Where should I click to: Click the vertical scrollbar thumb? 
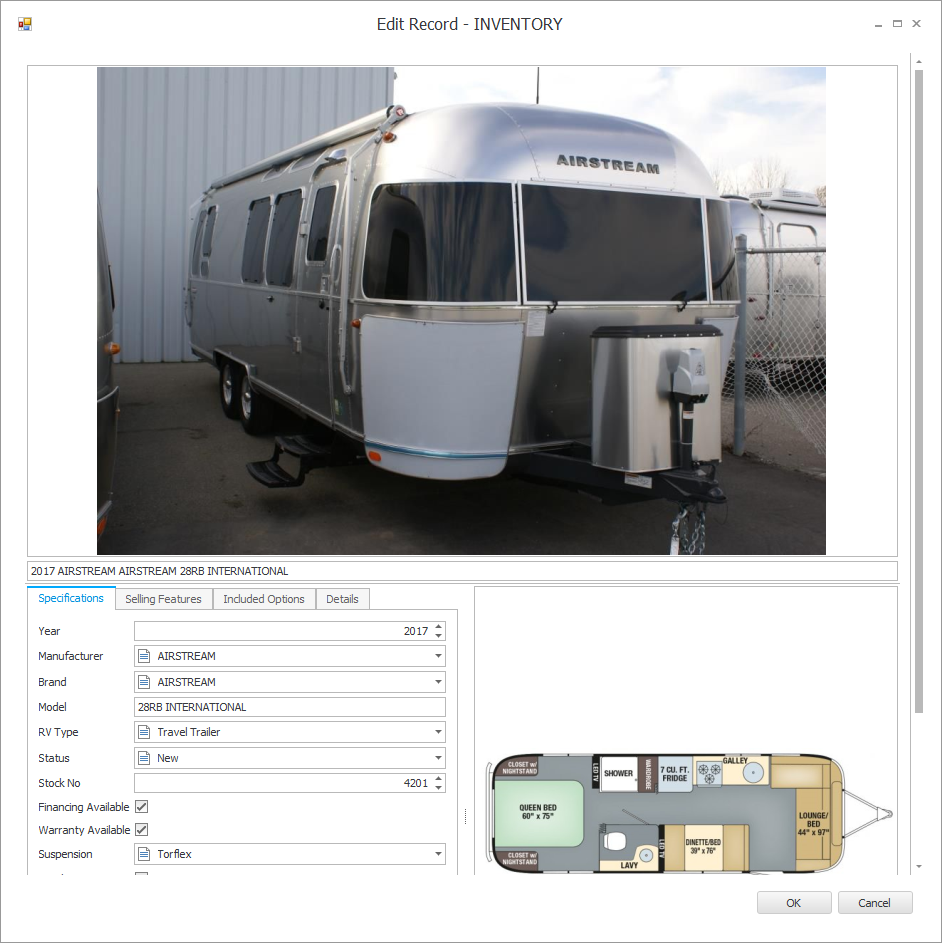coord(919,391)
